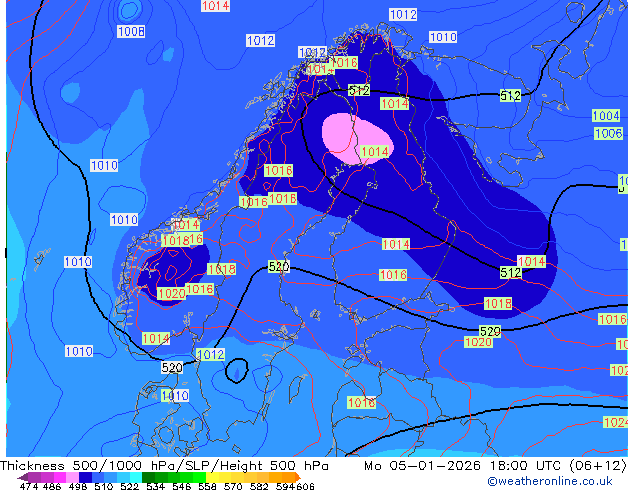The image size is (634, 490).
Task: Pick the orange arrow at legend's right end
Action: pyautogui.click(x=298, y=477)
